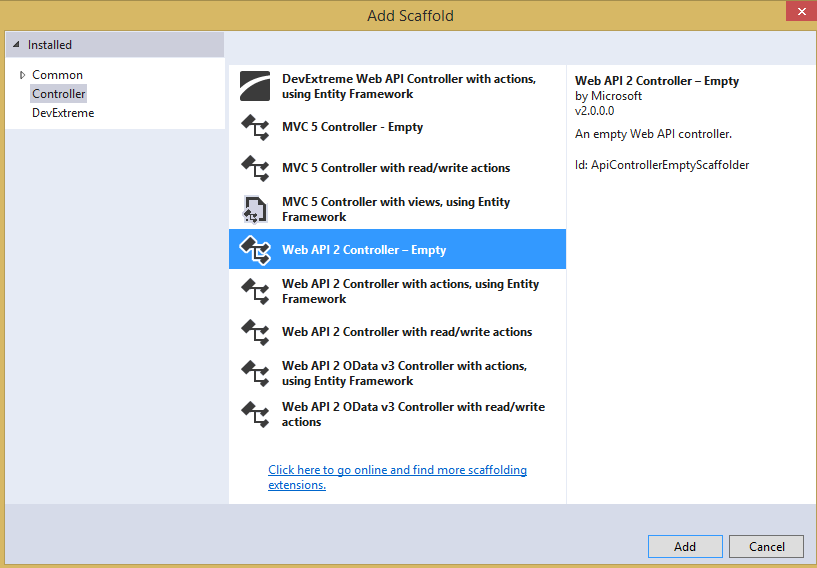Click the OData v3 Entity Framework controller icon
The image size is (817, 568).
(255, 373)
